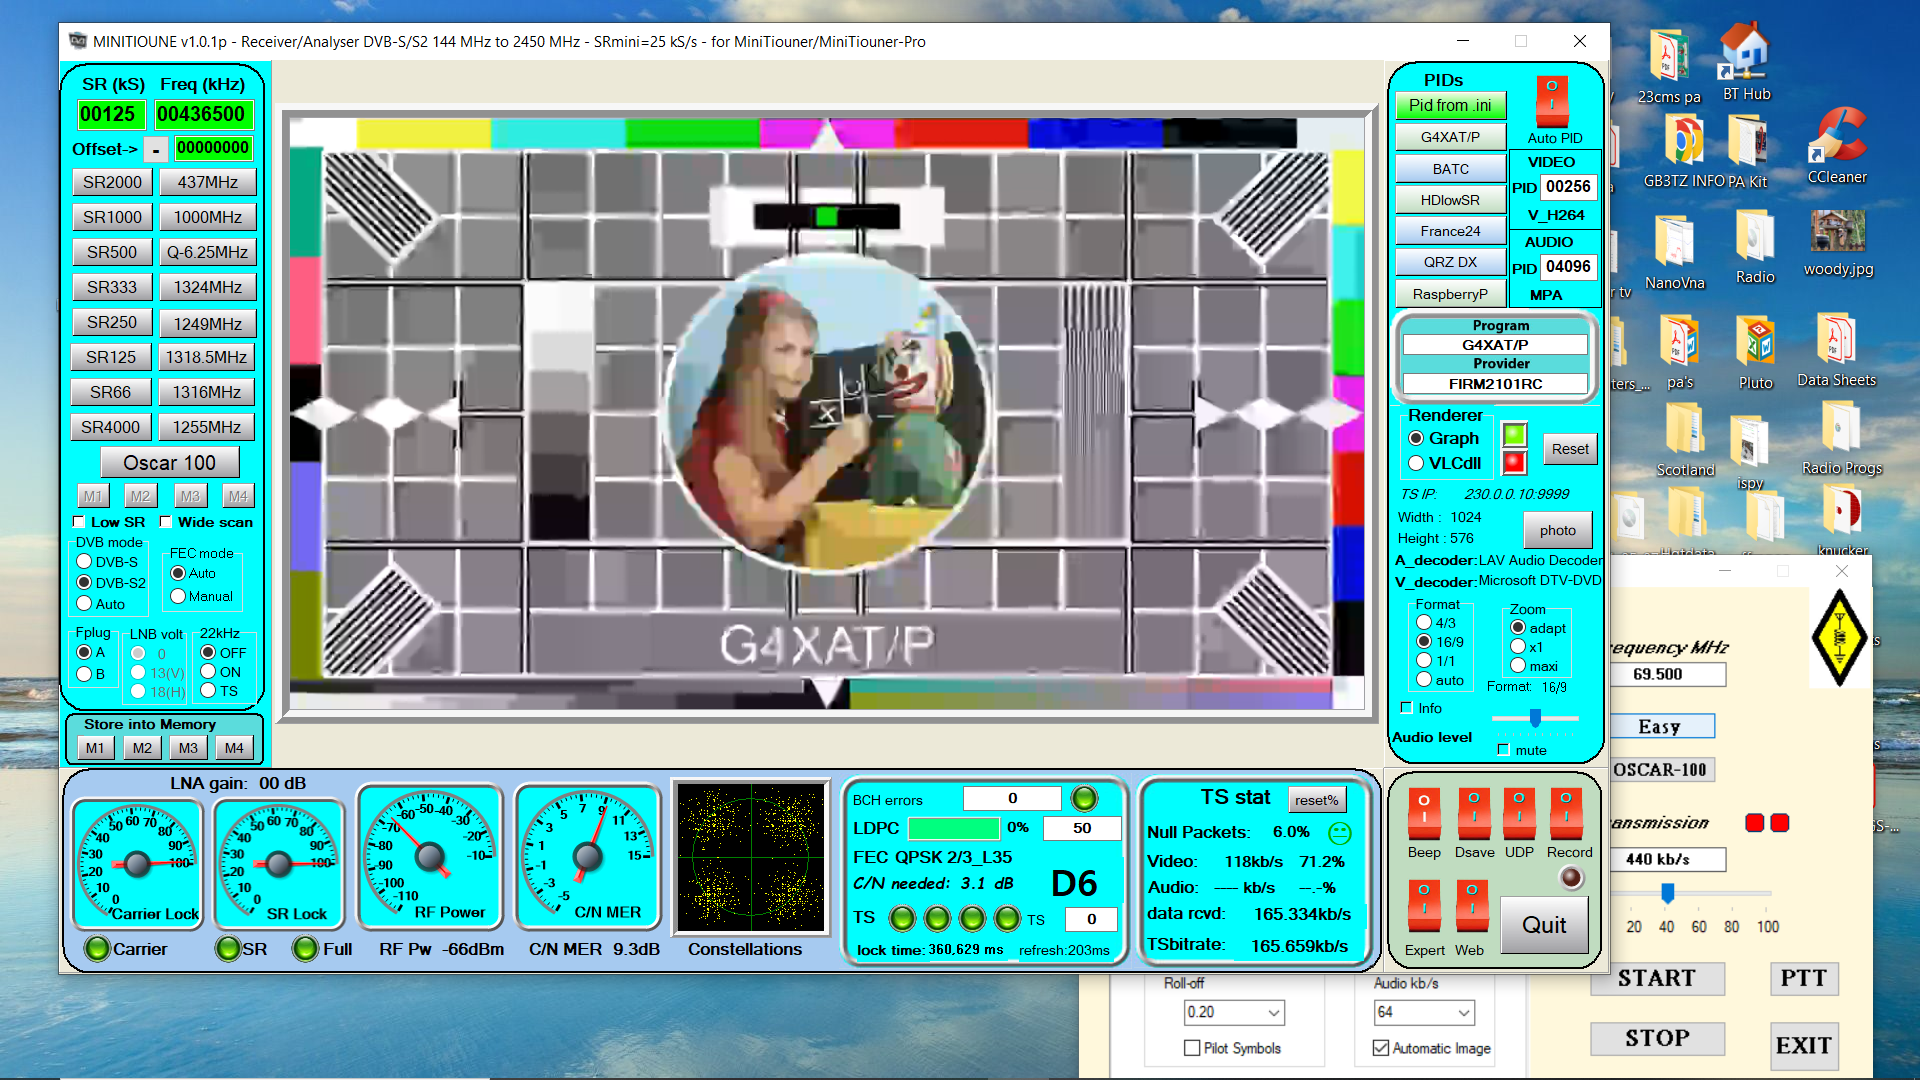The height and width of the screenshot is (1080, 1920).
Task: Check the mute audio checkbox
Action: (x=1503, y=750)
